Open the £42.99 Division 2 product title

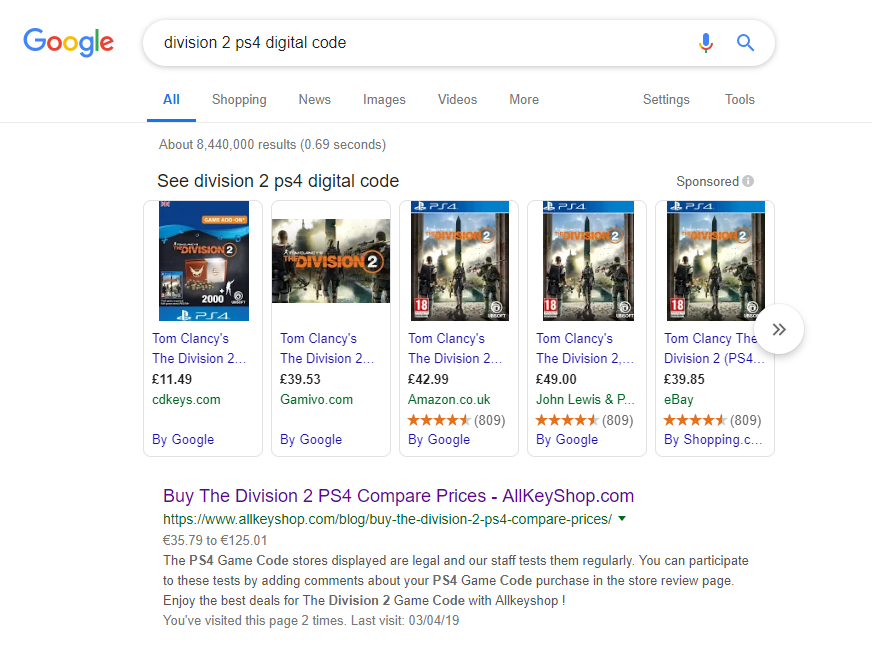coord(455,348)
